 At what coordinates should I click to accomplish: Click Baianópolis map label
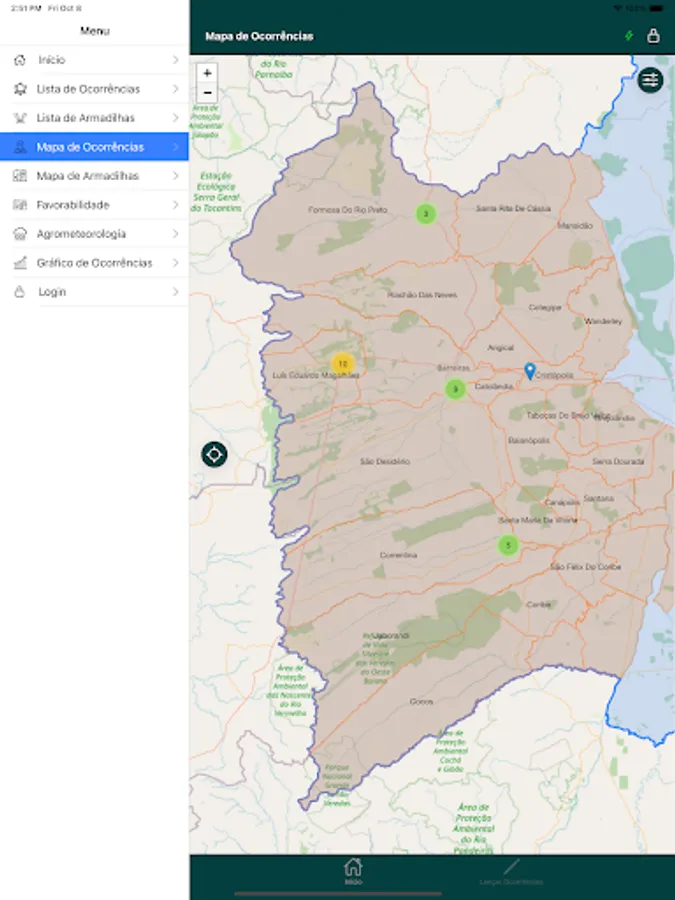click(x=529, y=441)
